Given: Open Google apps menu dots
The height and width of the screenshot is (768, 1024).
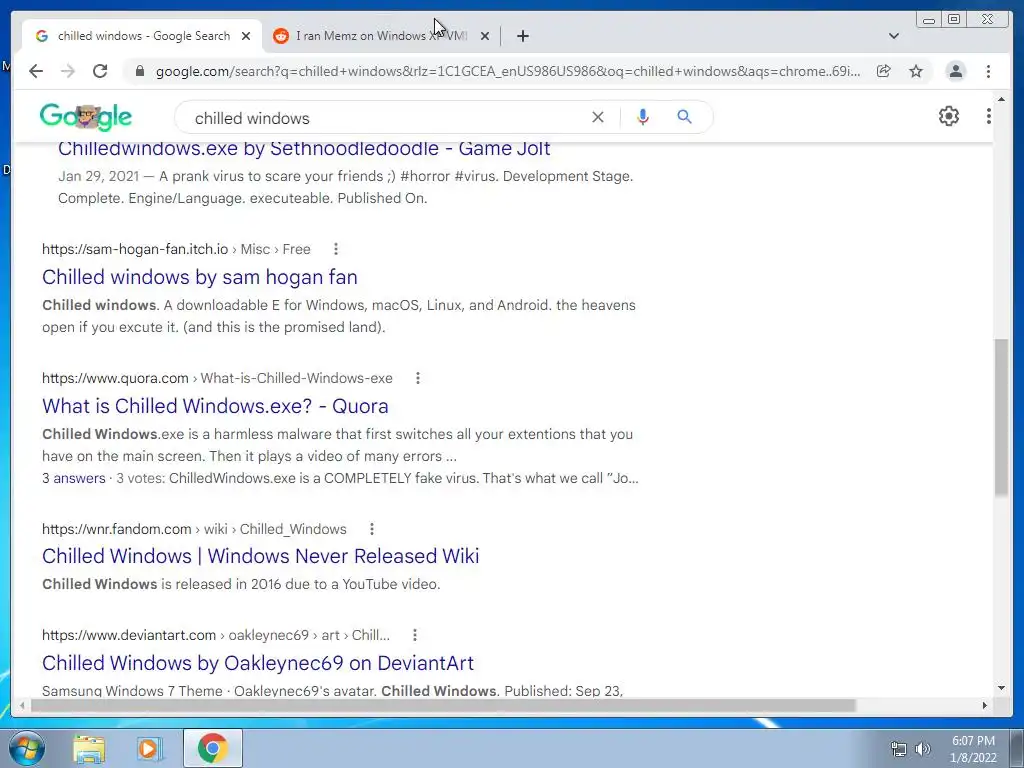Looking at the screenshot, I should tap(989, 116).
